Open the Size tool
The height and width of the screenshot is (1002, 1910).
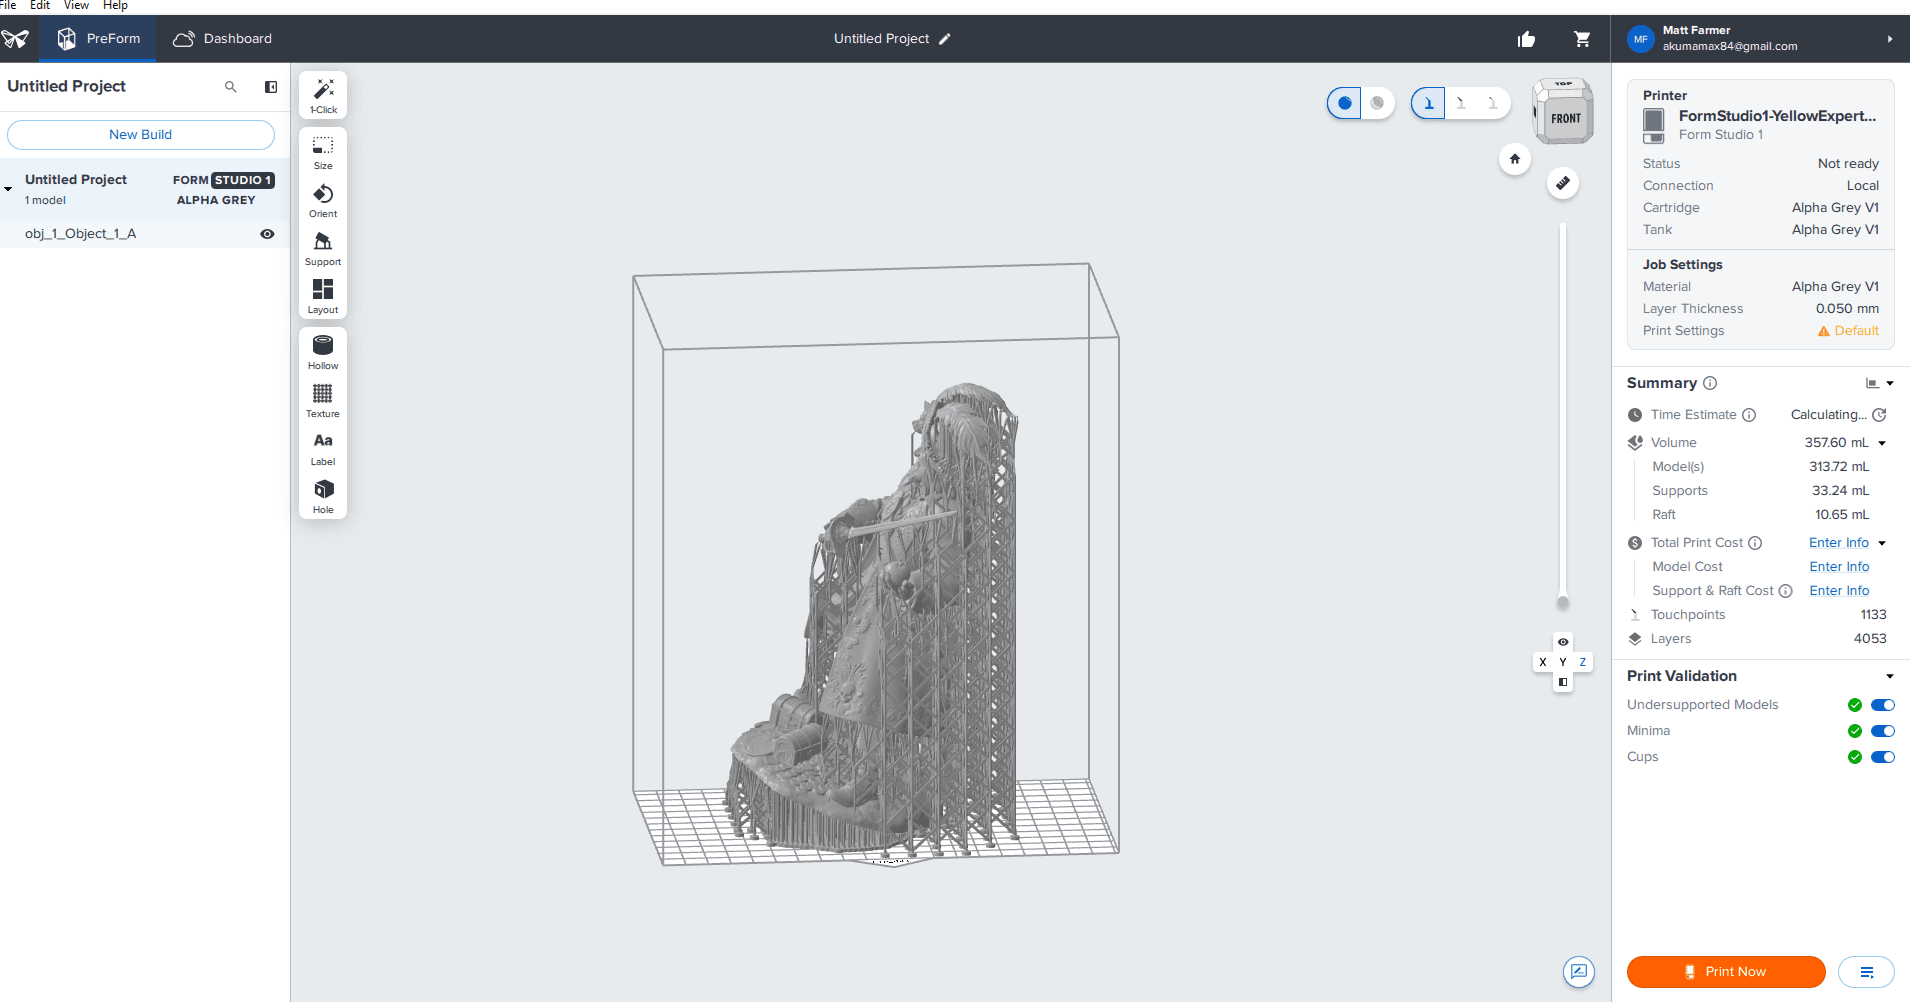[323, 151]
